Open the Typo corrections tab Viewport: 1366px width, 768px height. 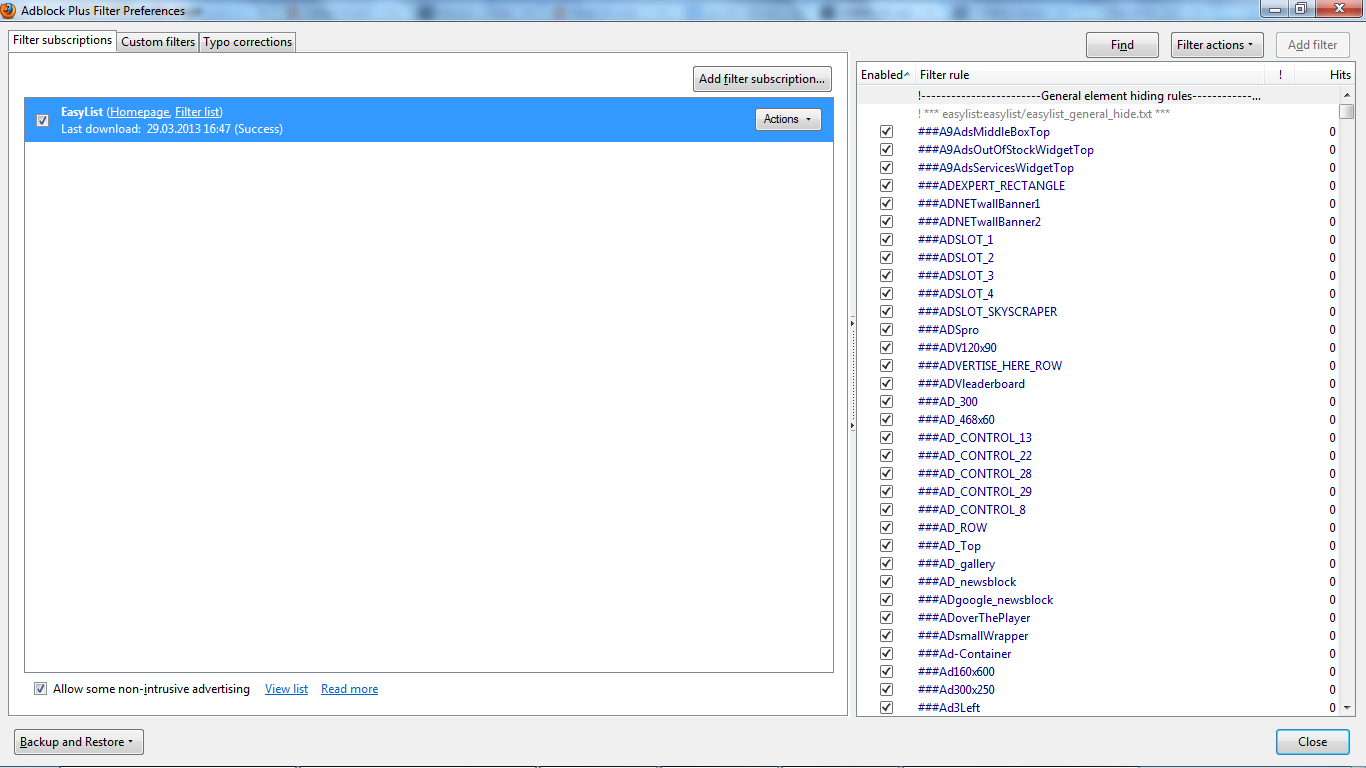[248, 42]
